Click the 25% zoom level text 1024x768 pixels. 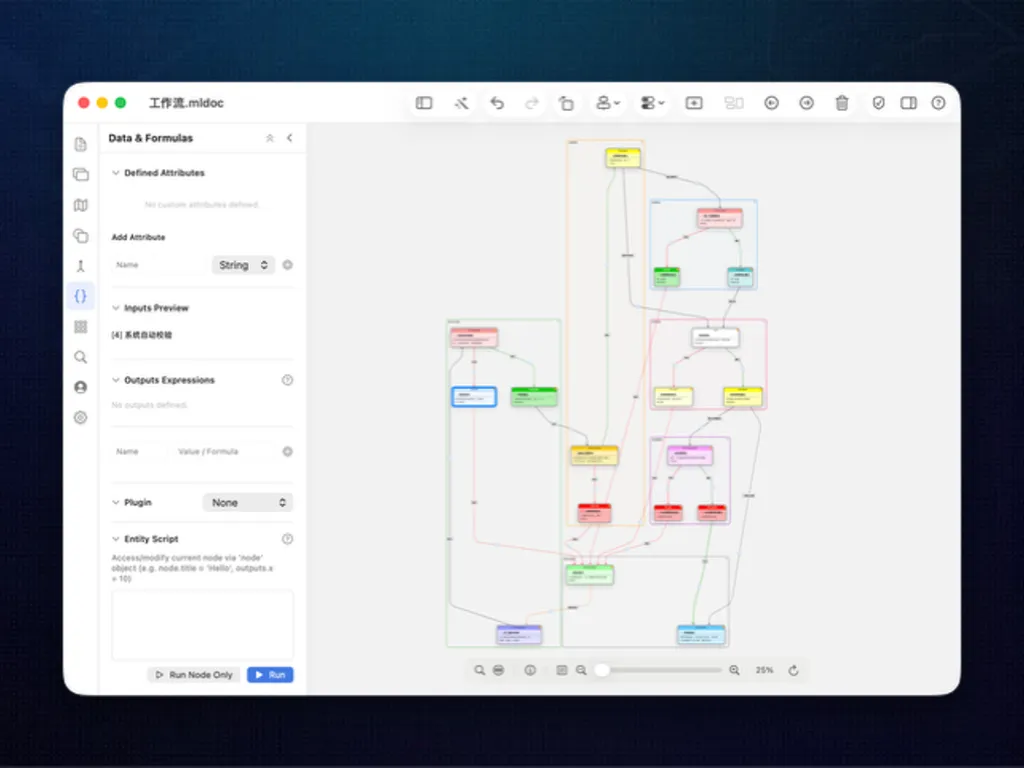[x=764, y=670]
